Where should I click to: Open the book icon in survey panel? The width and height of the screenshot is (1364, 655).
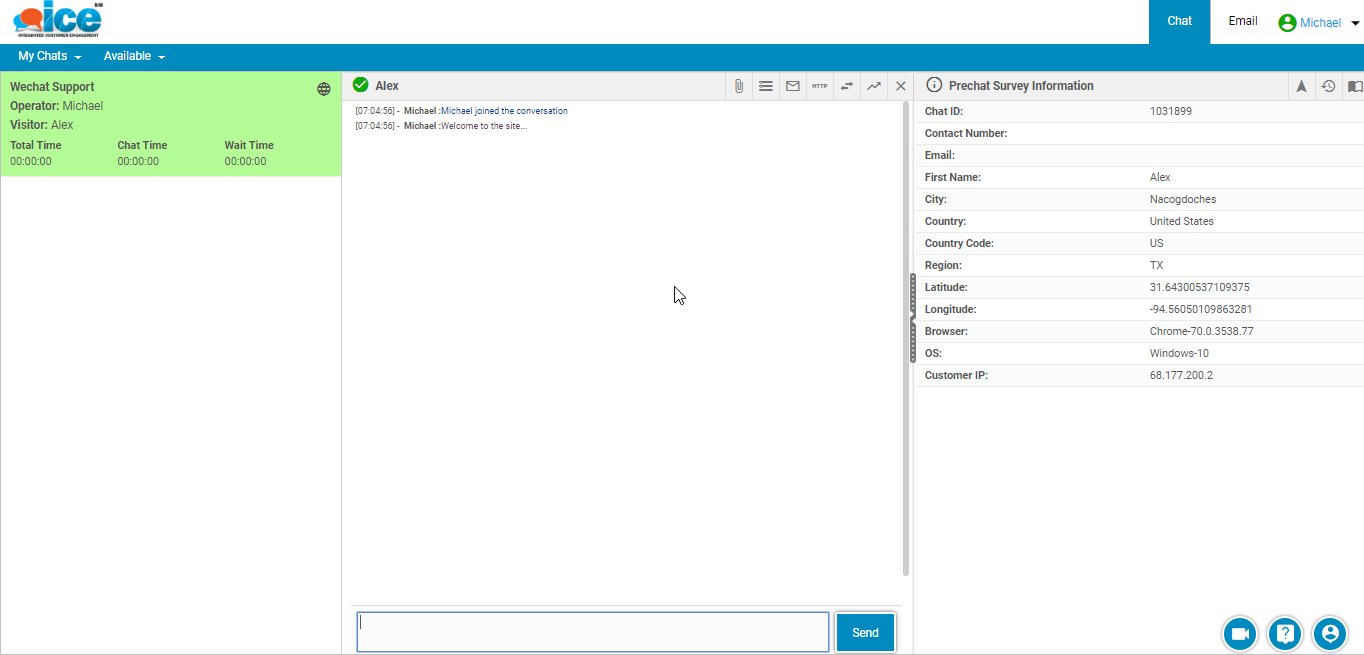click(1354, 86)
